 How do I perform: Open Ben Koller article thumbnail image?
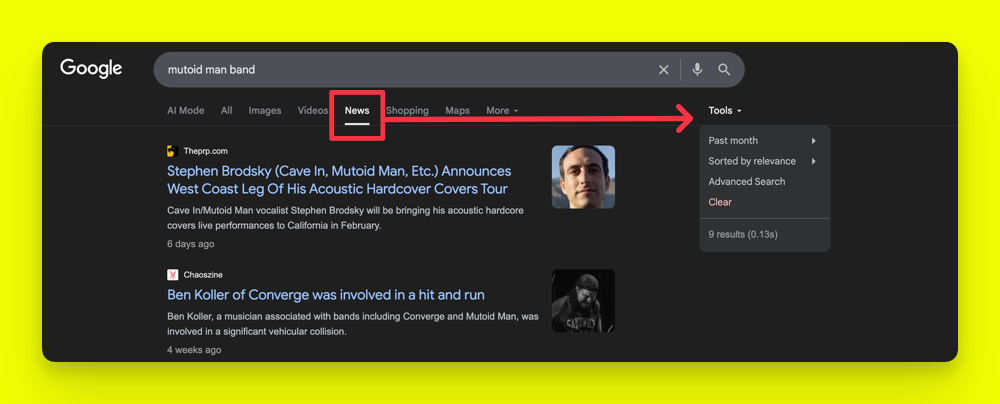tap(583, 300)
